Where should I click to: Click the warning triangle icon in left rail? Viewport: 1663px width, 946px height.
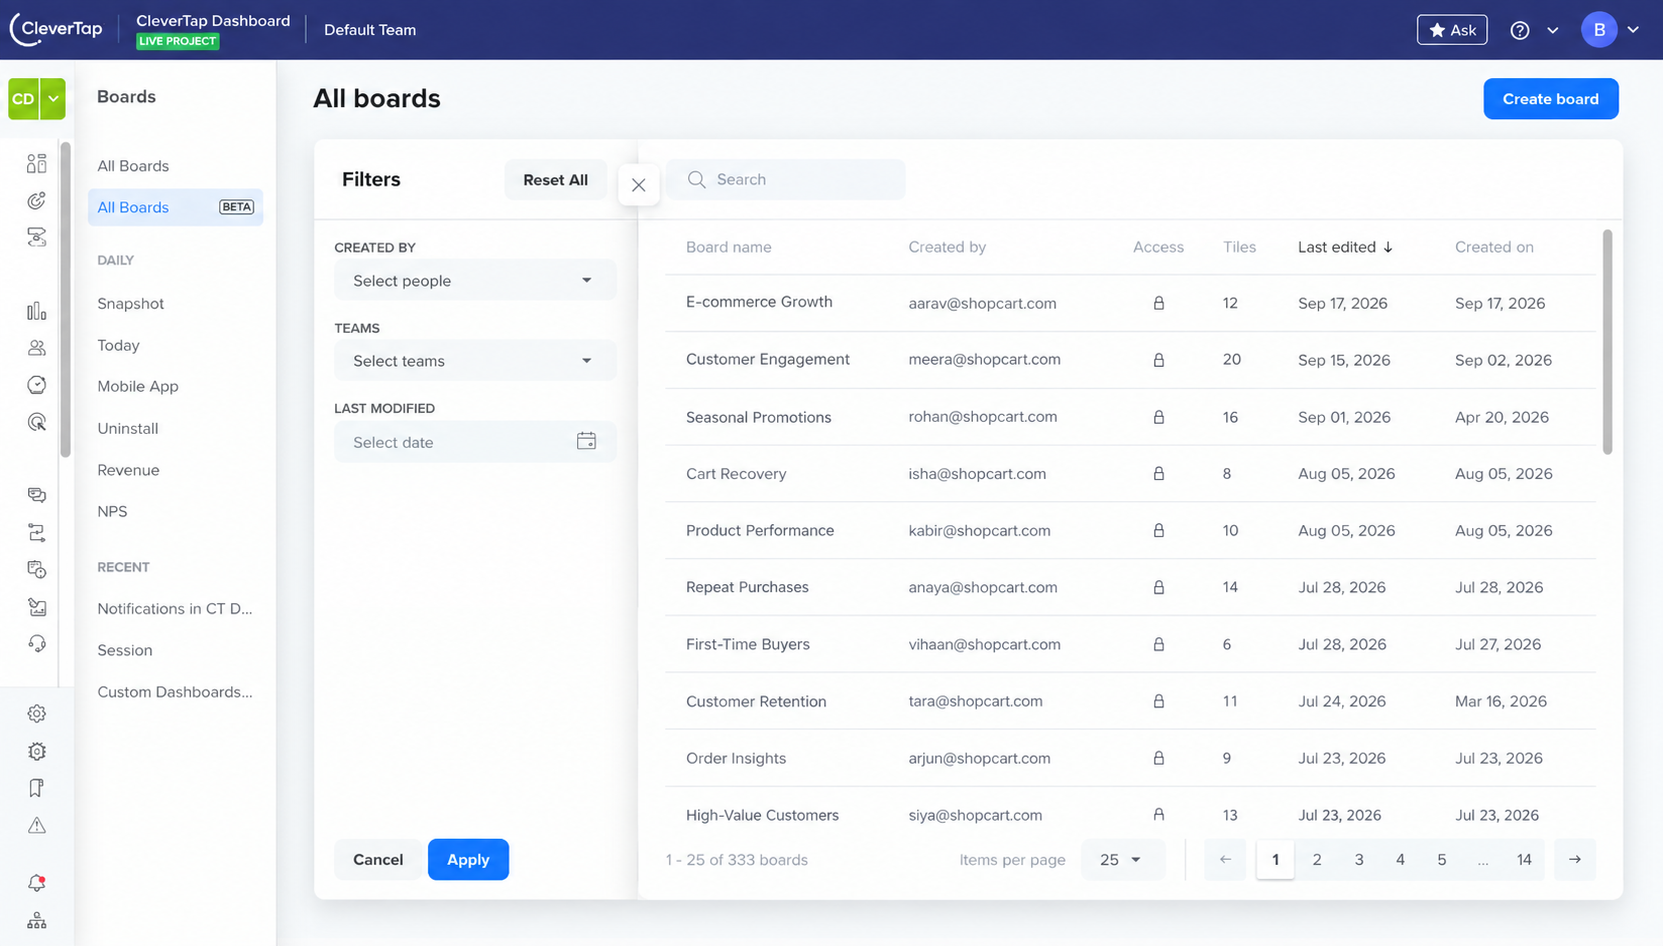pyautogui.click(x=37, y=826)
